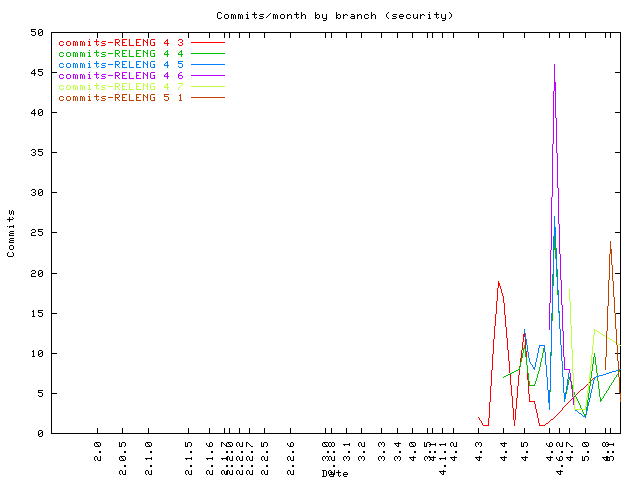The width and height of the screenshot is (640, 480).
Task: Select the commits-RELENG 4 3 legend label
Action: (x=121, y=43)
